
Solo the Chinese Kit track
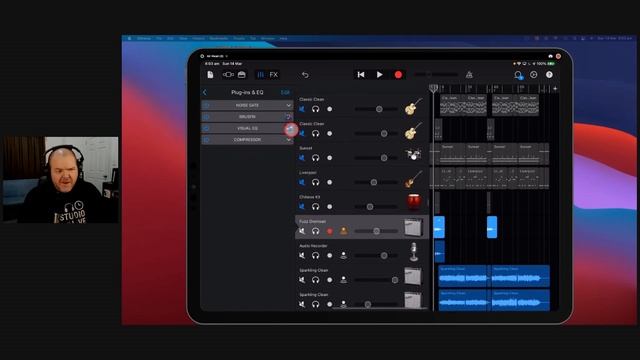pos(316,207)
